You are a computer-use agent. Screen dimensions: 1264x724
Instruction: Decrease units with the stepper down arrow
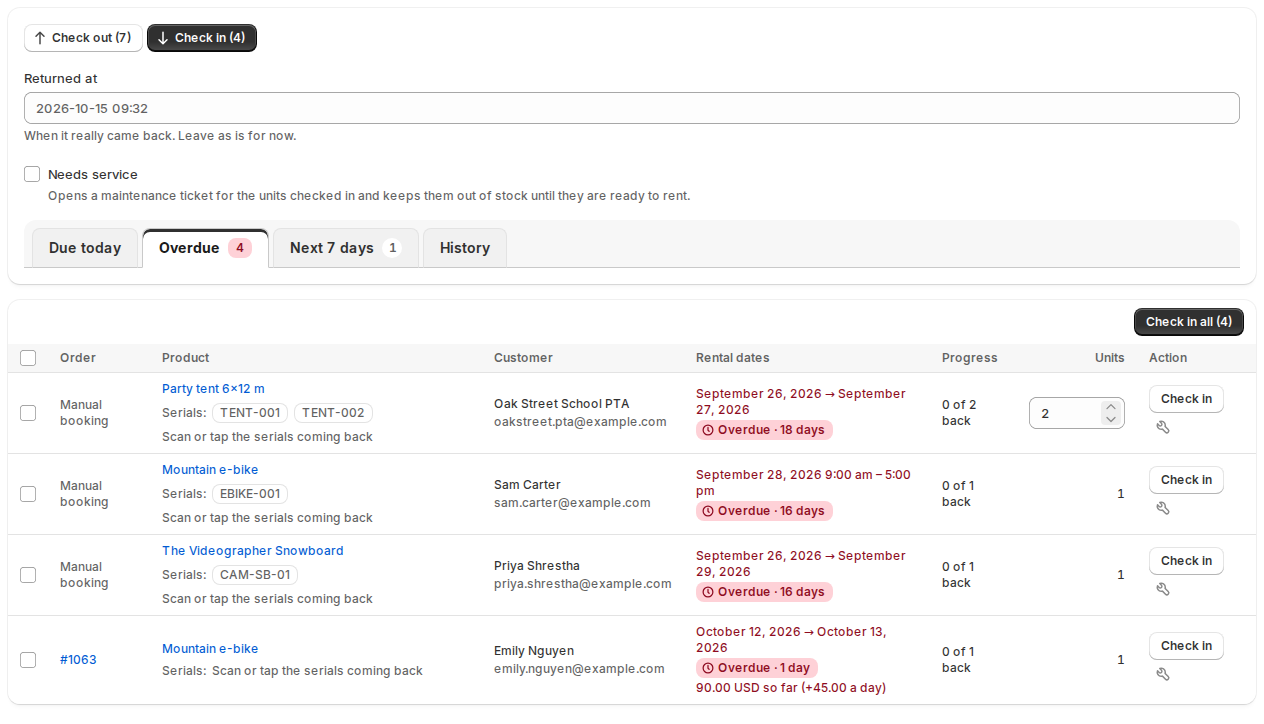1110,419
